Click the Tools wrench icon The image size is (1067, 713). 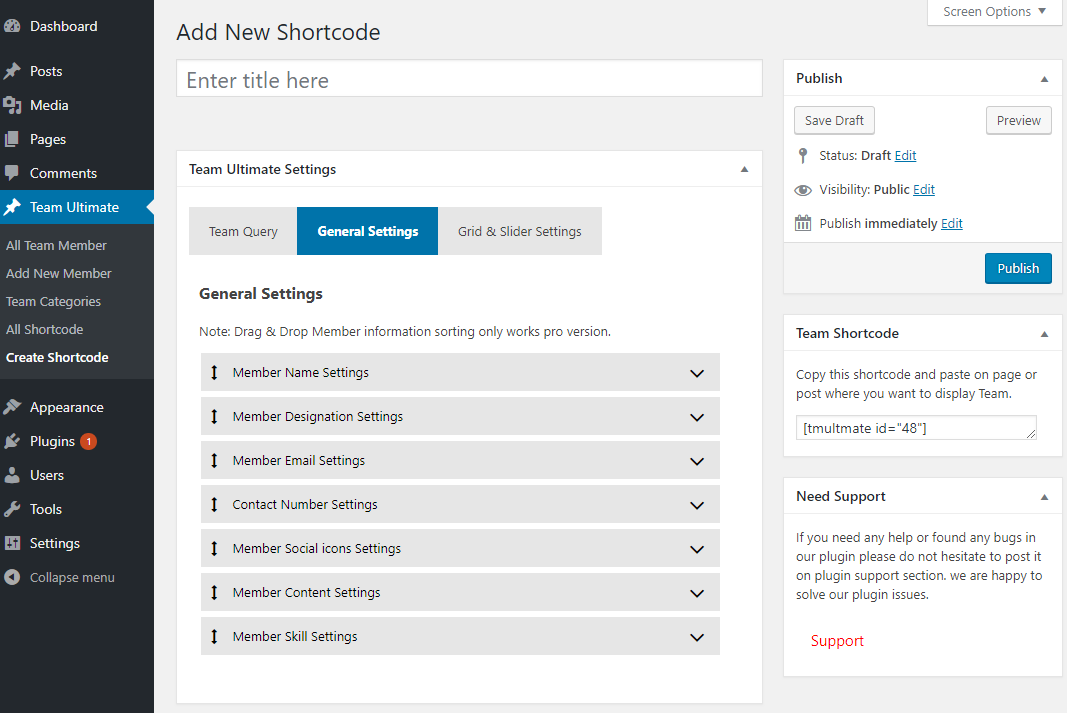12,509
